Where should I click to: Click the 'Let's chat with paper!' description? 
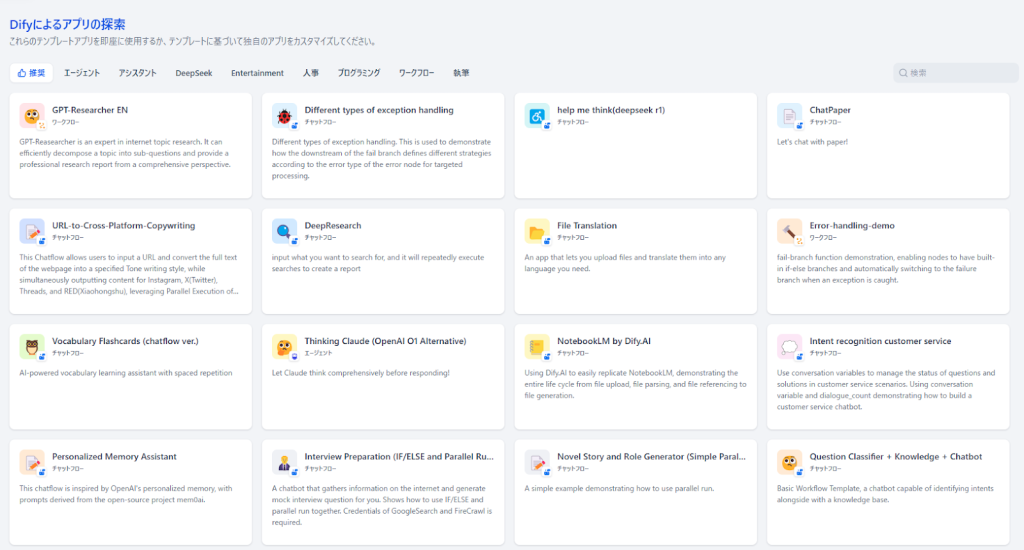point(812,142)
